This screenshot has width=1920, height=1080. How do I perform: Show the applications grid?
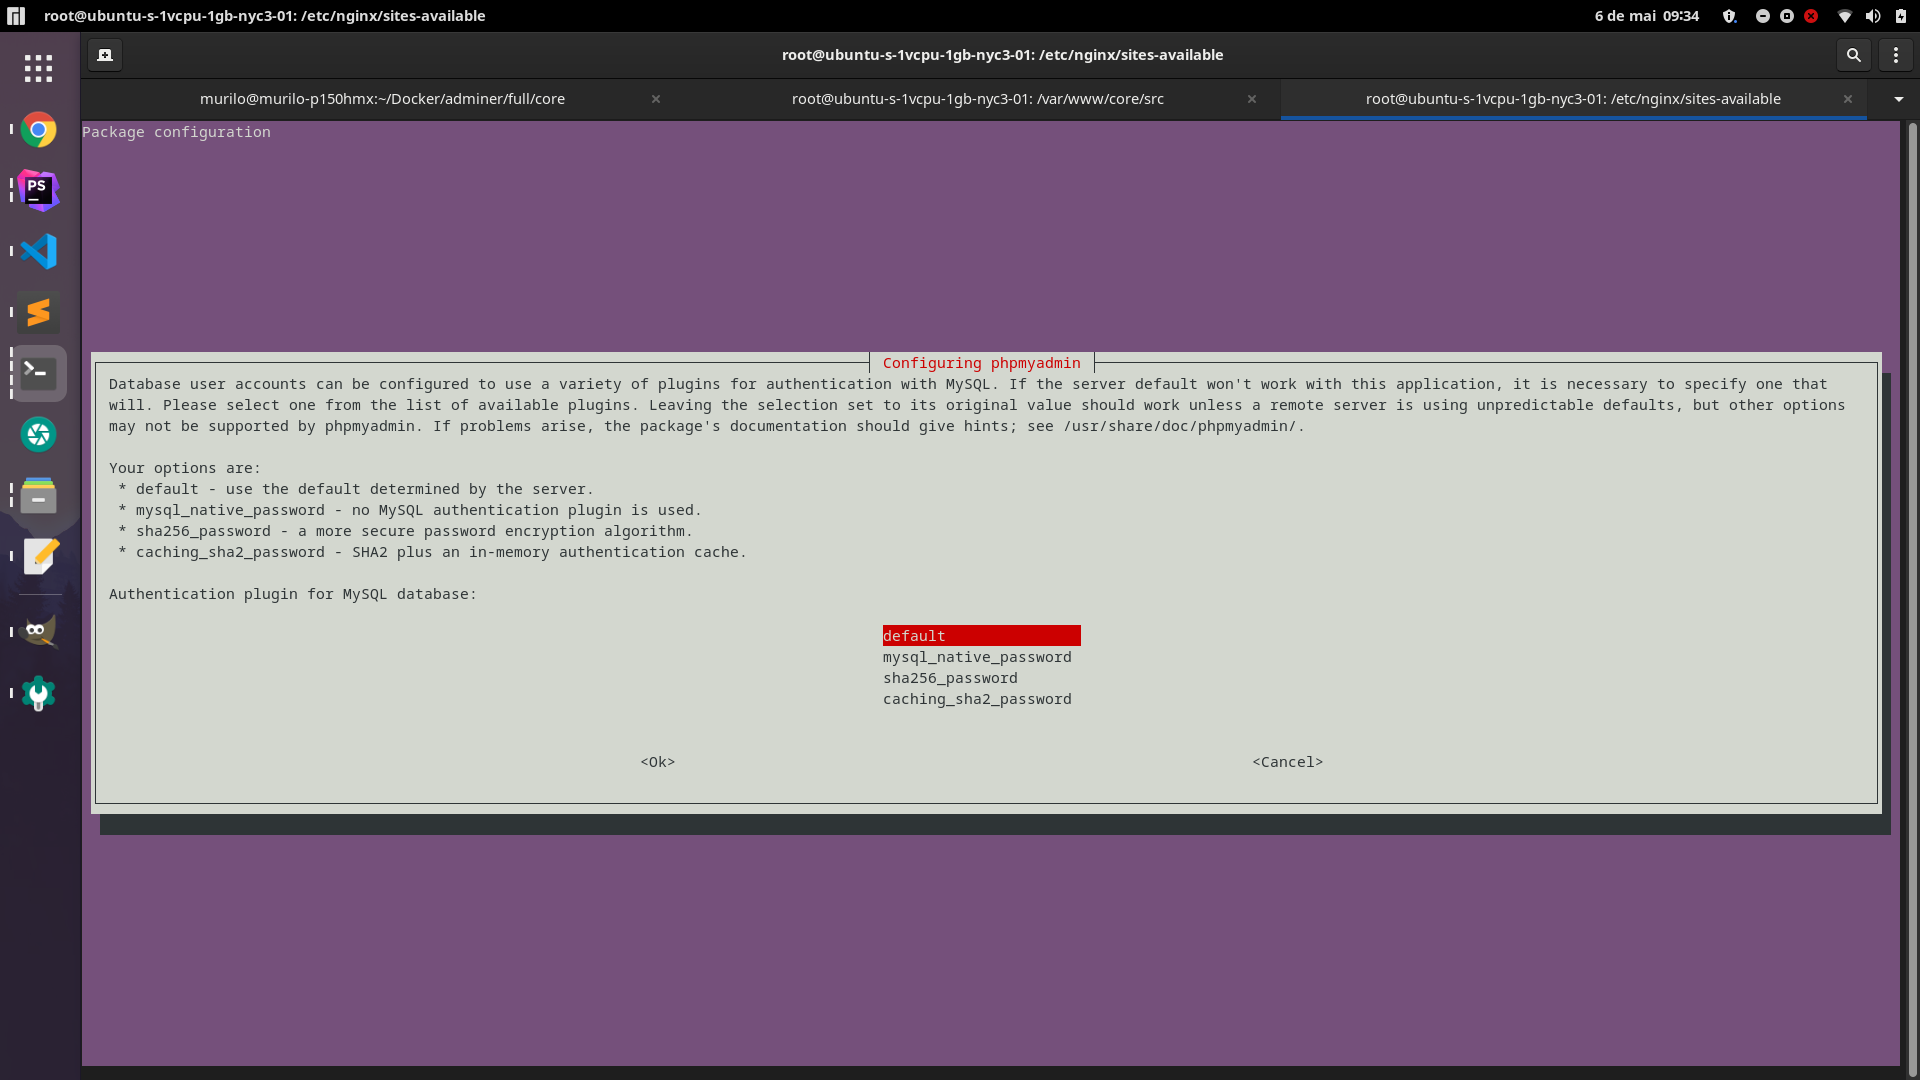pos(39,68)
